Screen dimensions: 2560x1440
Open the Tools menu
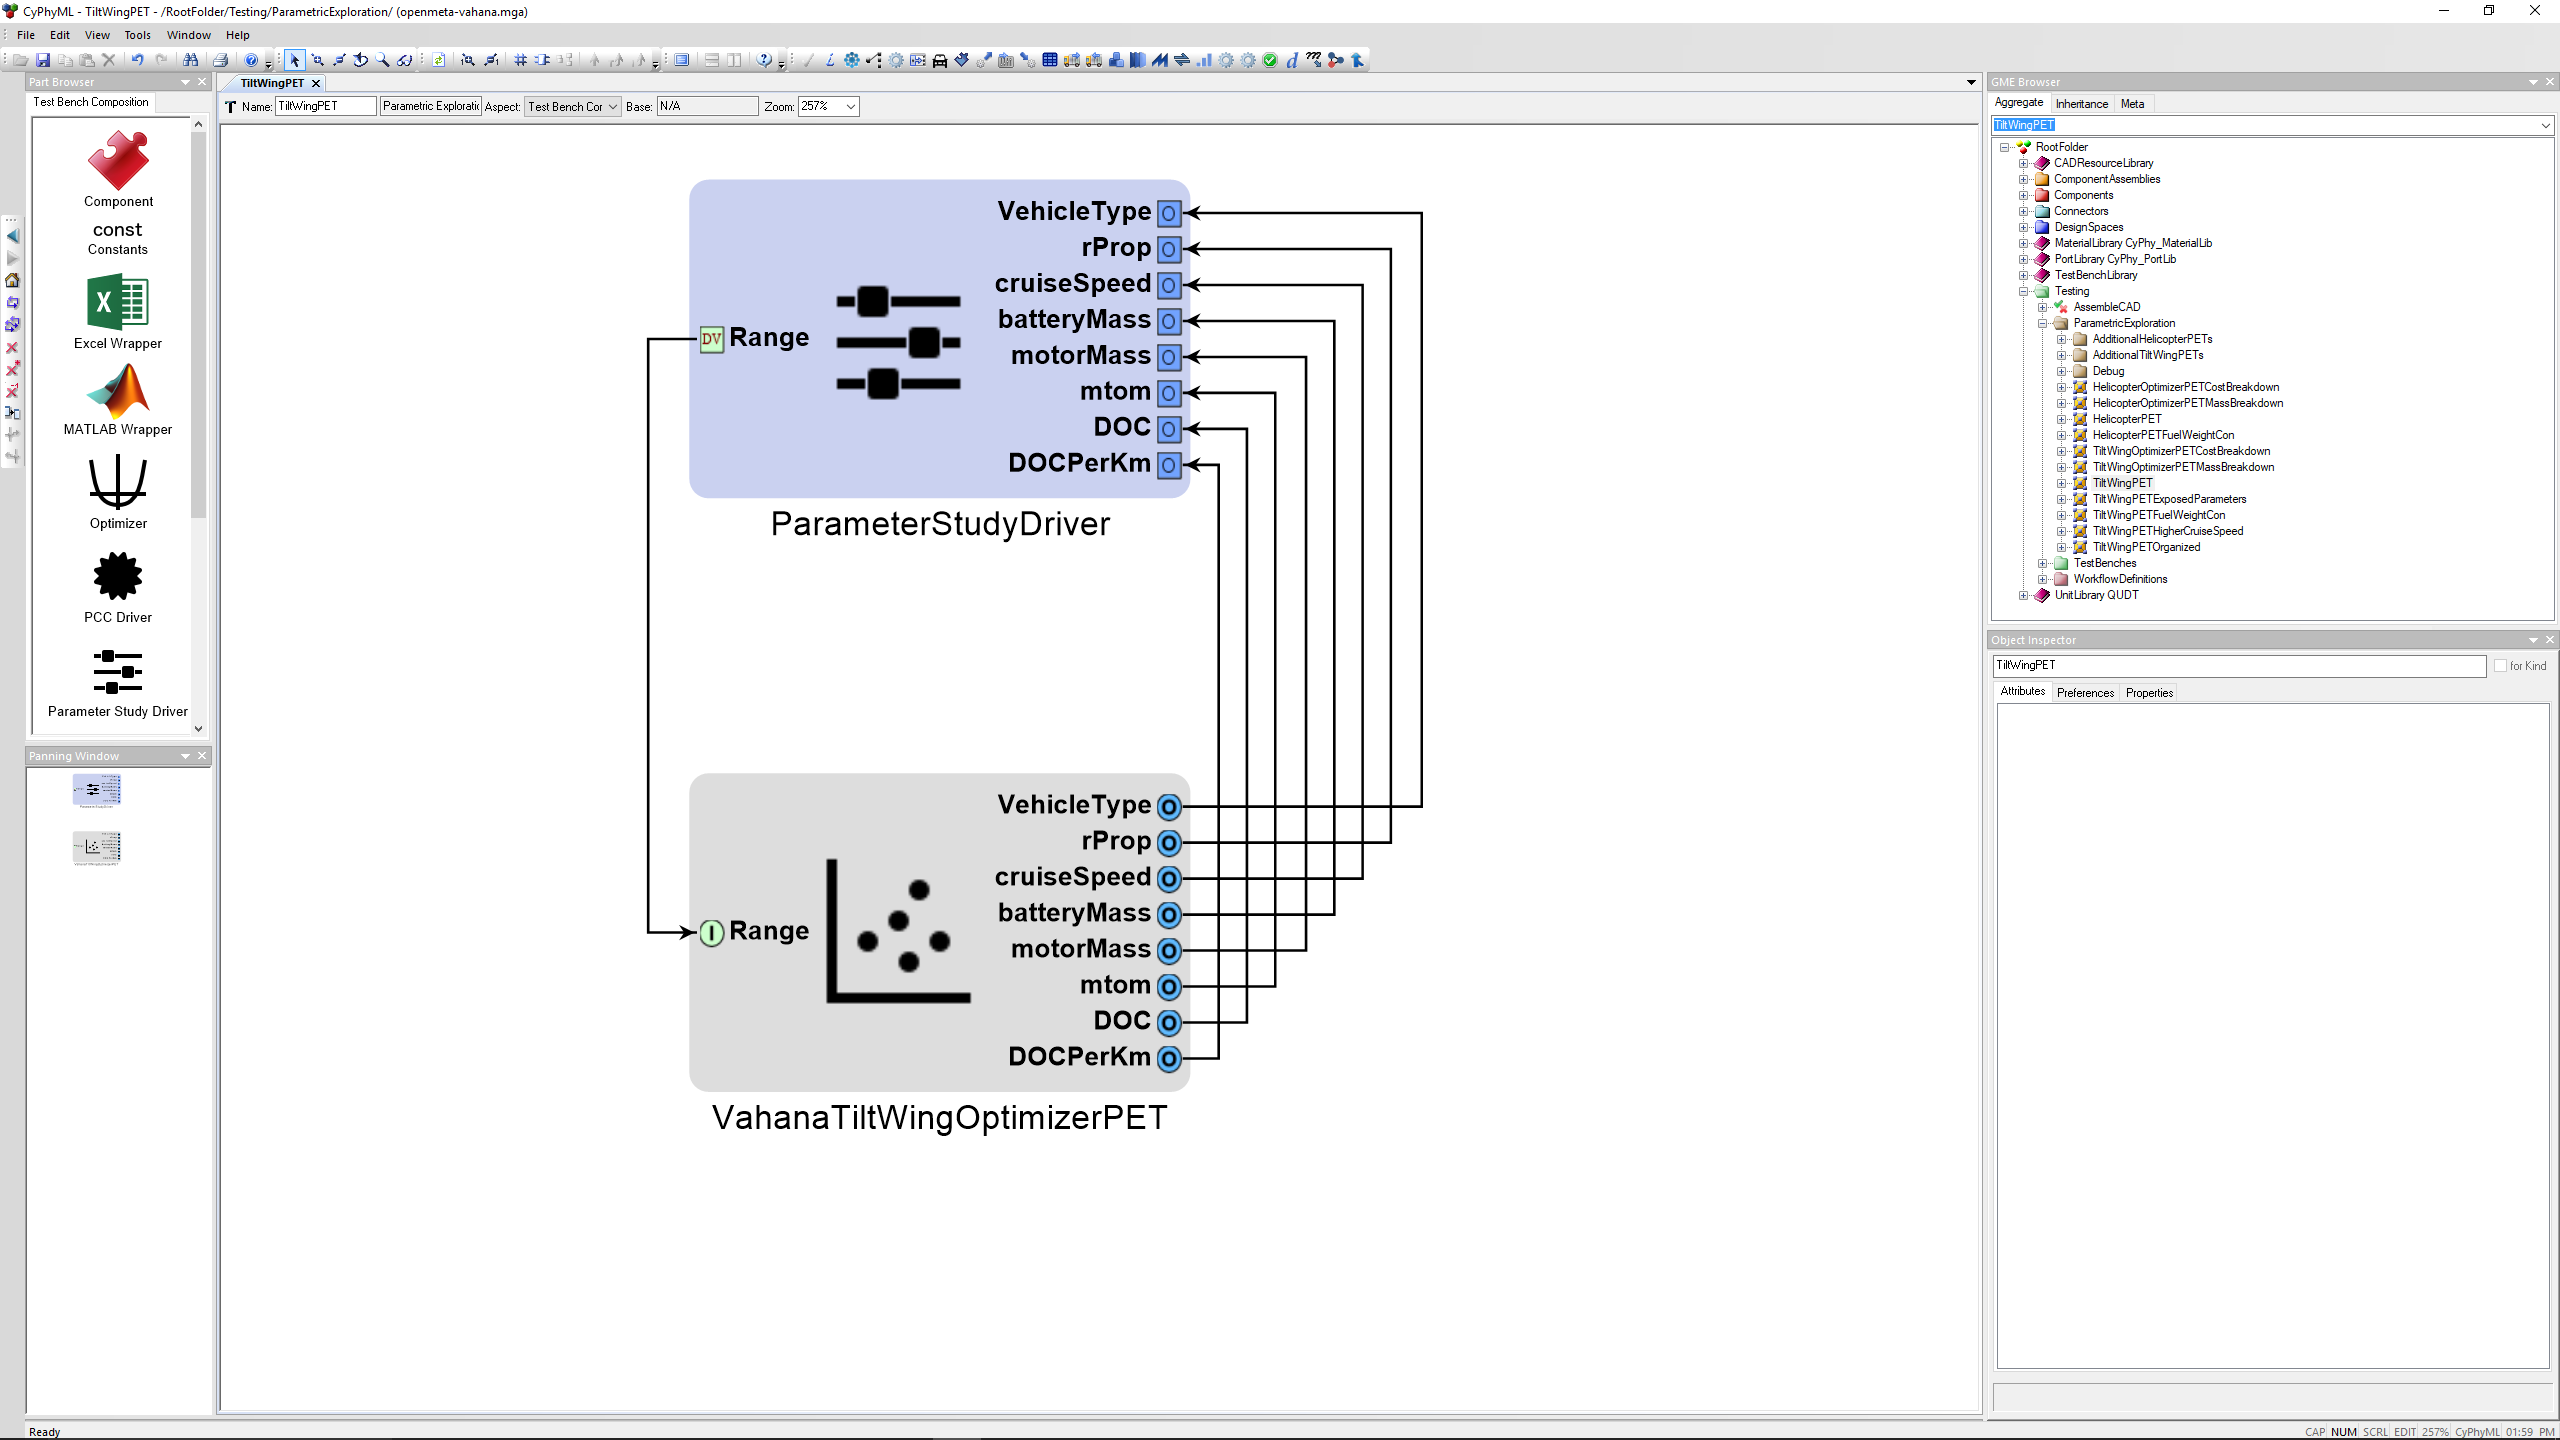[137, 35]
